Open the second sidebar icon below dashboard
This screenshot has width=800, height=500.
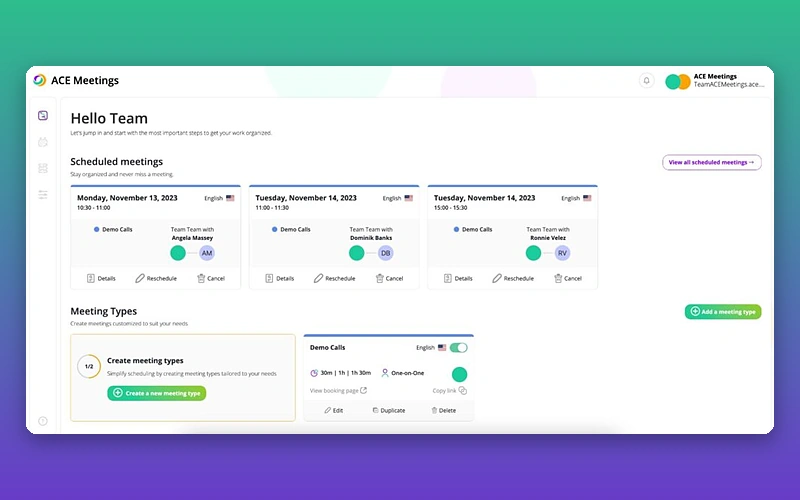point(43,142)
